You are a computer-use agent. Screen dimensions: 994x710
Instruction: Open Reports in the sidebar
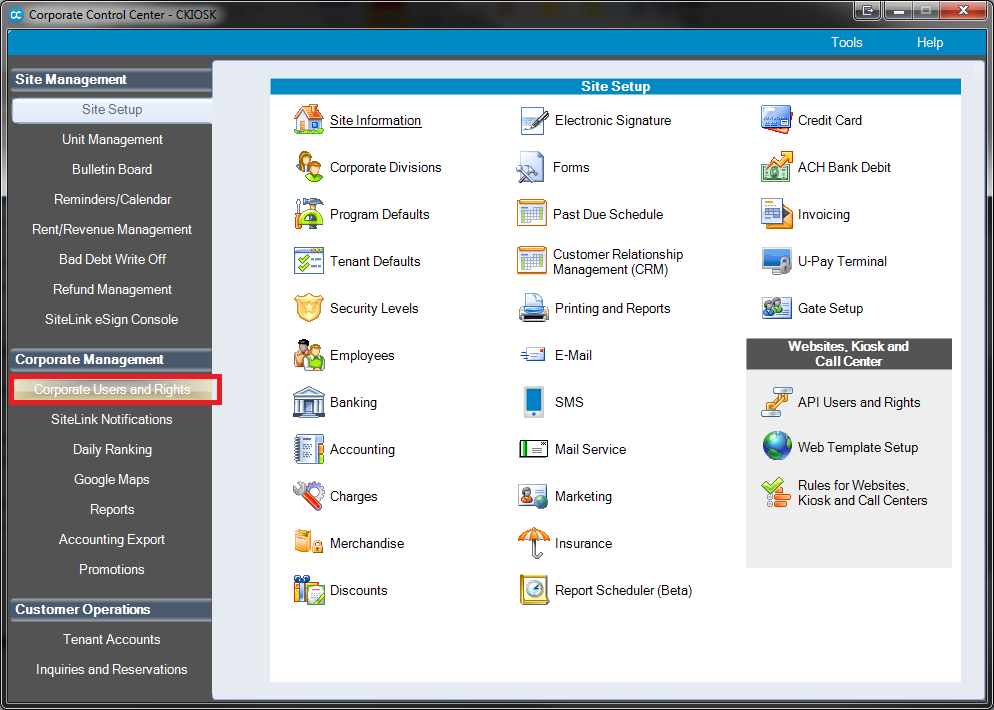pos(112,510)
